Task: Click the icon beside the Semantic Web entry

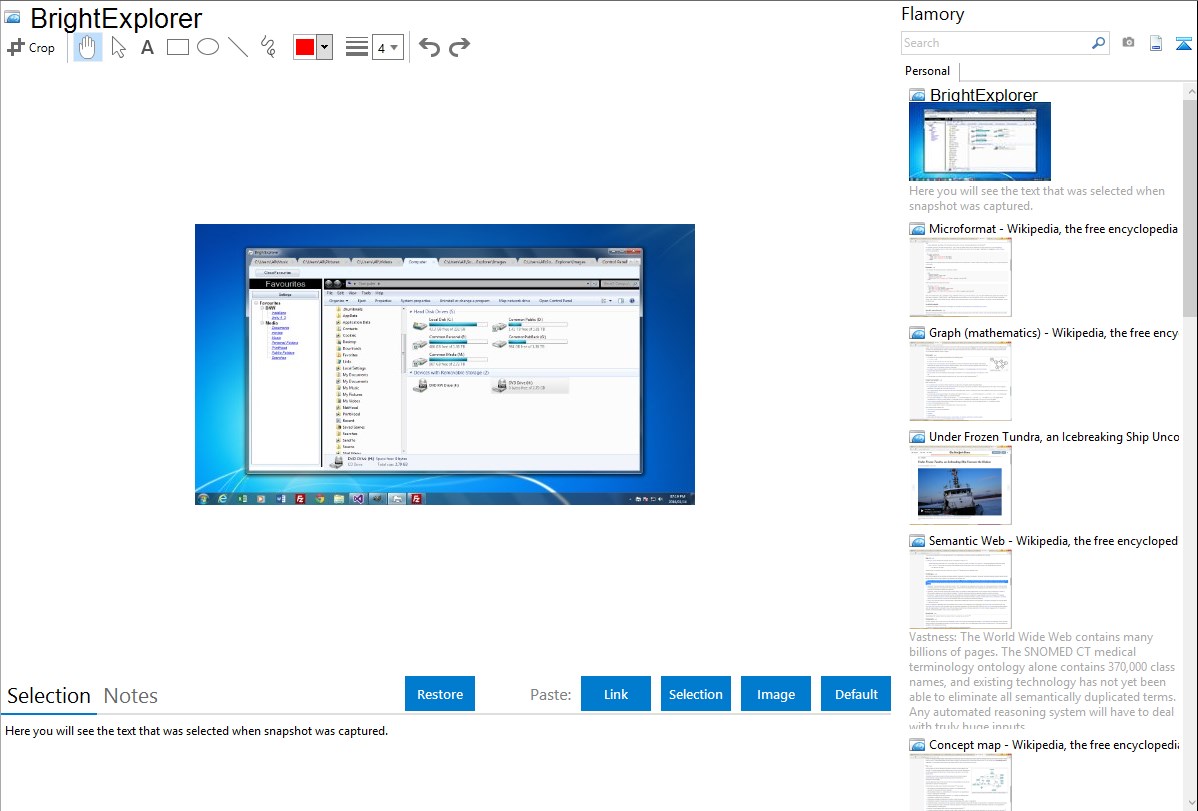Action: pyautogui.click(x=917, y=541)
